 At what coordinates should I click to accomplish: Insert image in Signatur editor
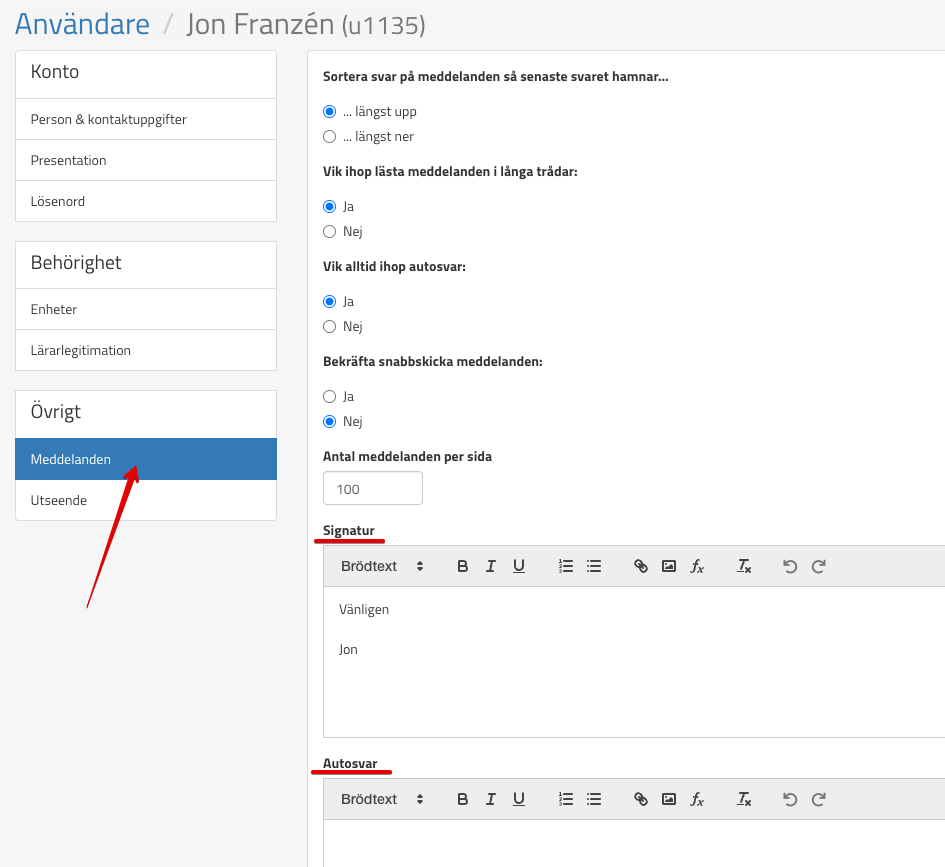[x=669, y=566]
